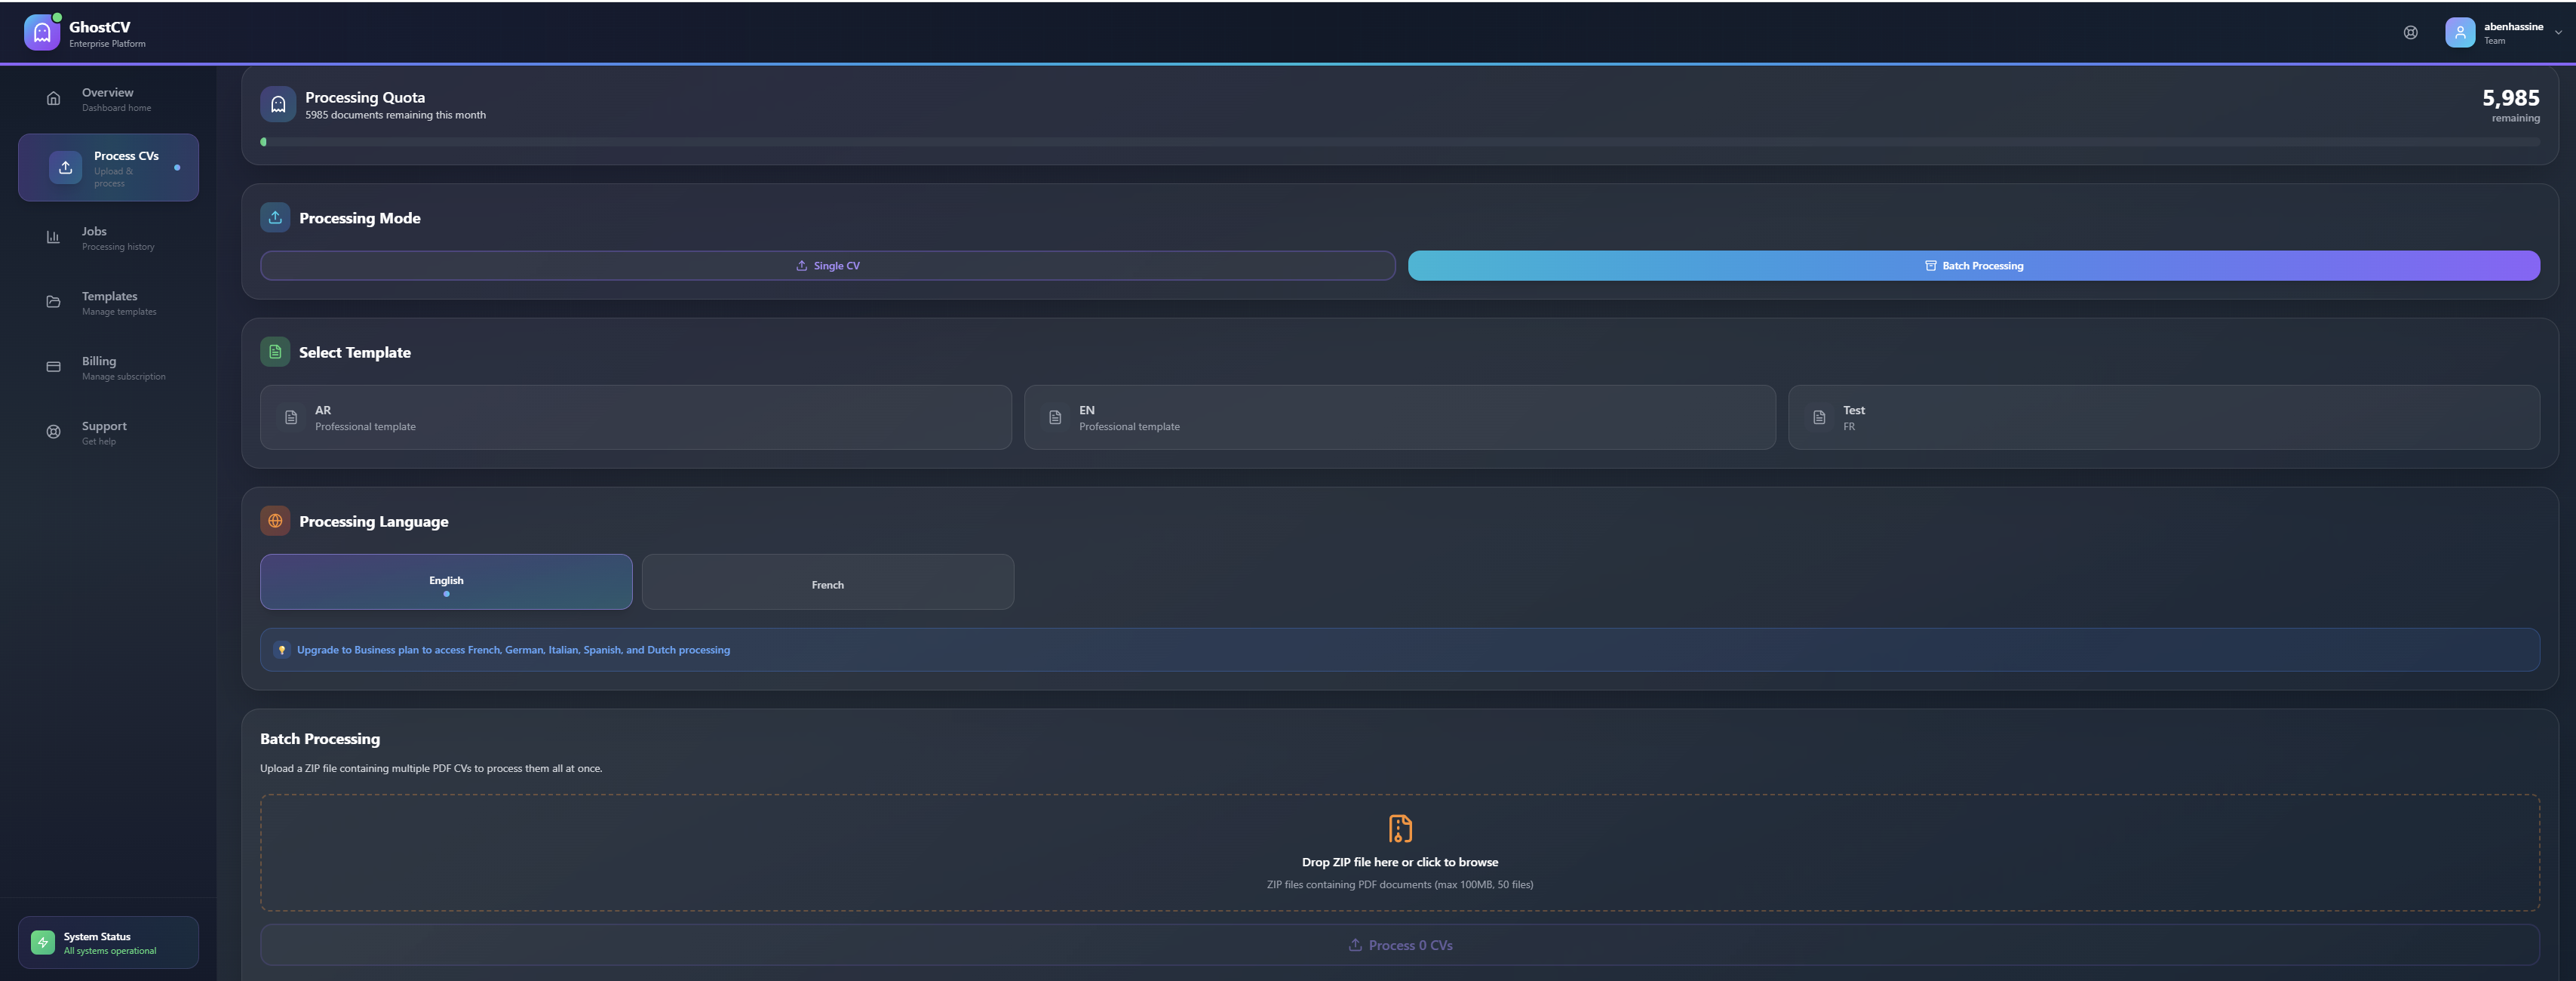This screenshot has height=981, width=2576.
Task: Click the ZIP file icon in drop zone
Action: (x=1399, y=828)
